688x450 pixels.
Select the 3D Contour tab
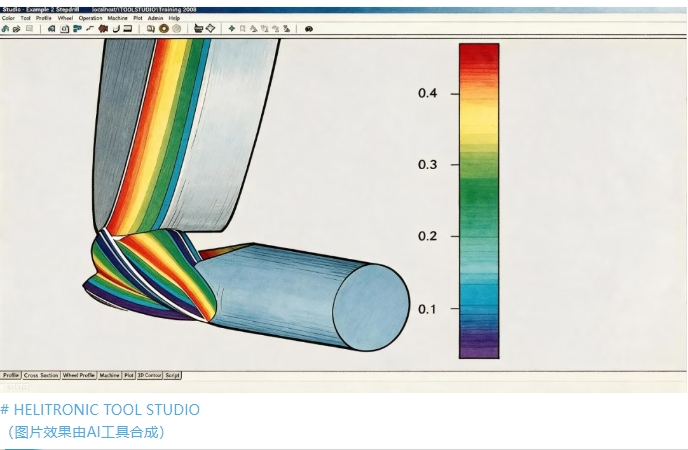150,375
